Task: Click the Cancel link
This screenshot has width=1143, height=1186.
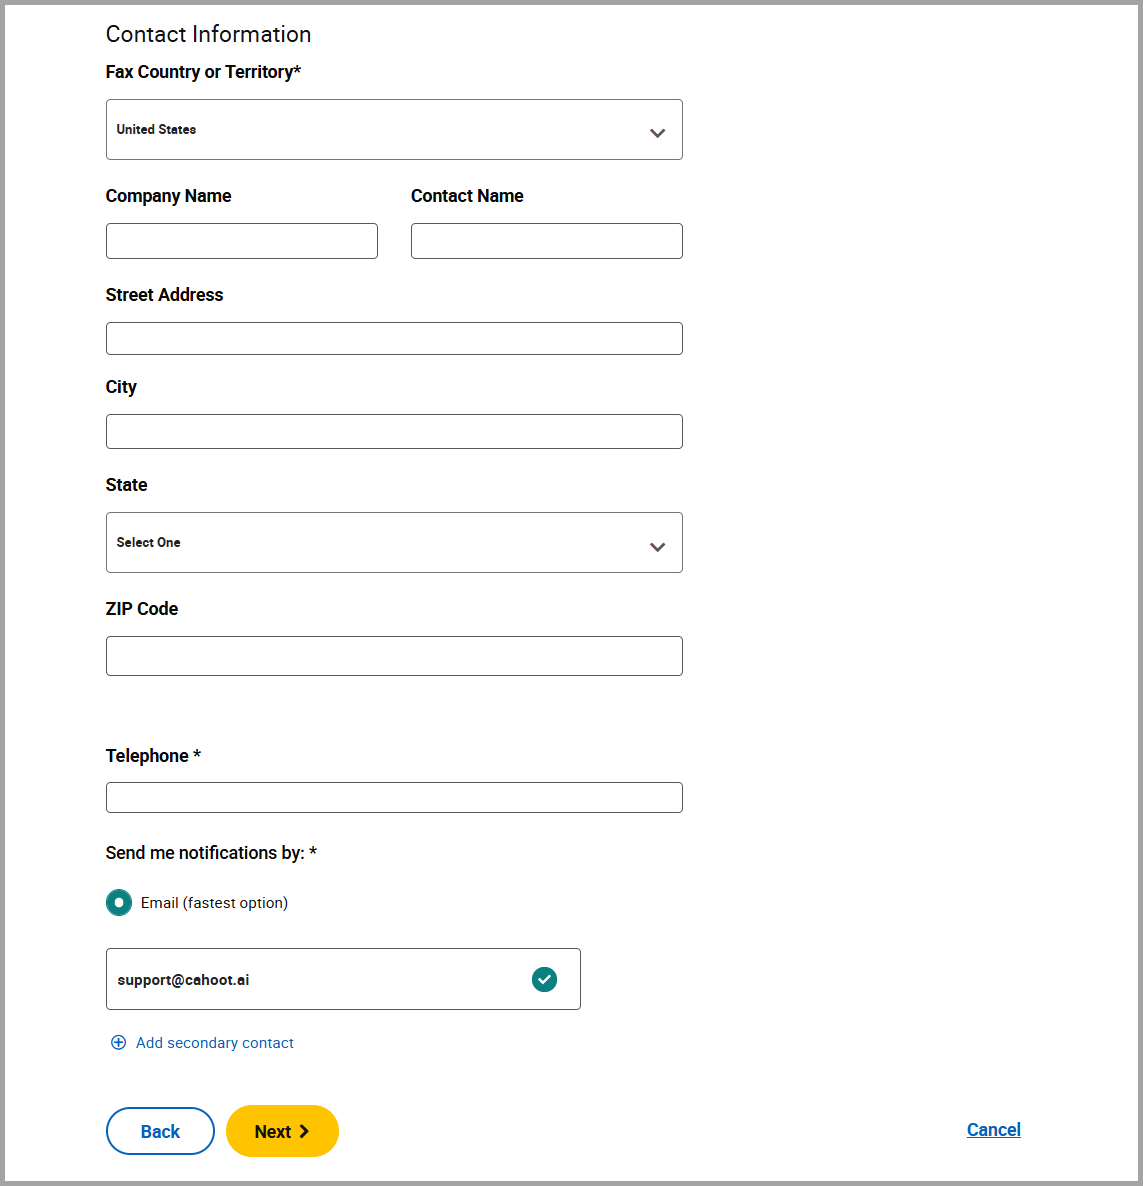Action: tap(993, 1129)
